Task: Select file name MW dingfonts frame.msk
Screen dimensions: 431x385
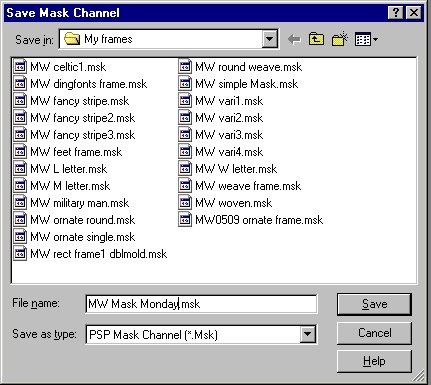Action: (88, 84)
